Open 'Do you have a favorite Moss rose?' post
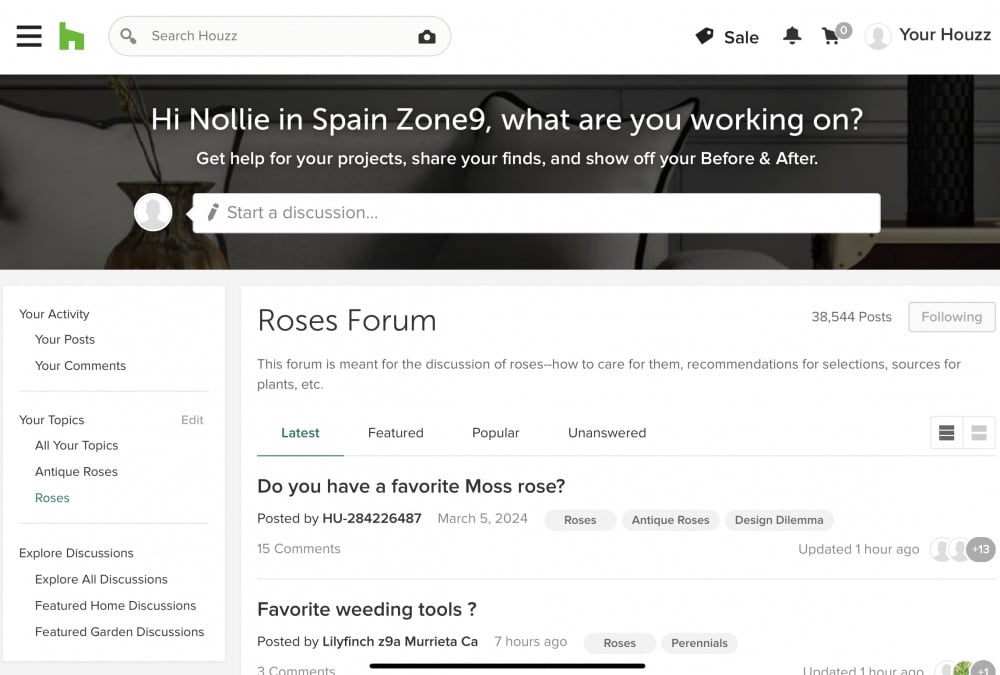 411,487
